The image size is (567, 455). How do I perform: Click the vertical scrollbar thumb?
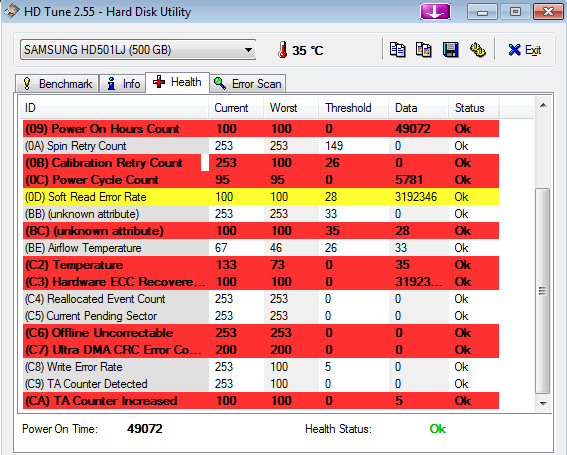pyautogui.click(x=542, y=291)
